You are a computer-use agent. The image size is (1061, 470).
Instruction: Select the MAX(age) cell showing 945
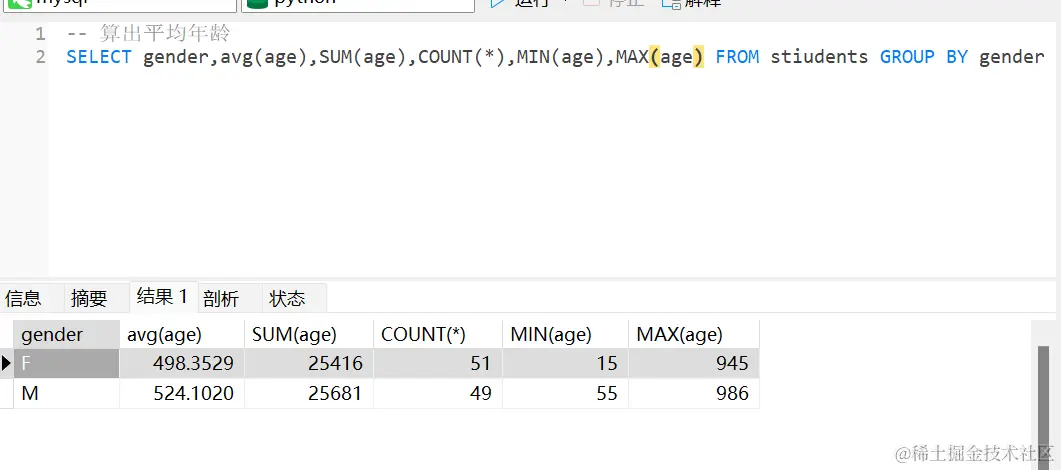click(694, 364)
